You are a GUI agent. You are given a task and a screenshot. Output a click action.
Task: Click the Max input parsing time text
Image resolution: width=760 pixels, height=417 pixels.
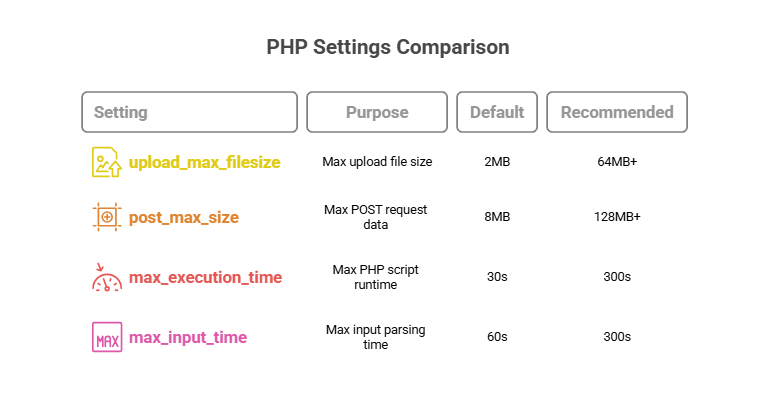(x=376, y=337)
